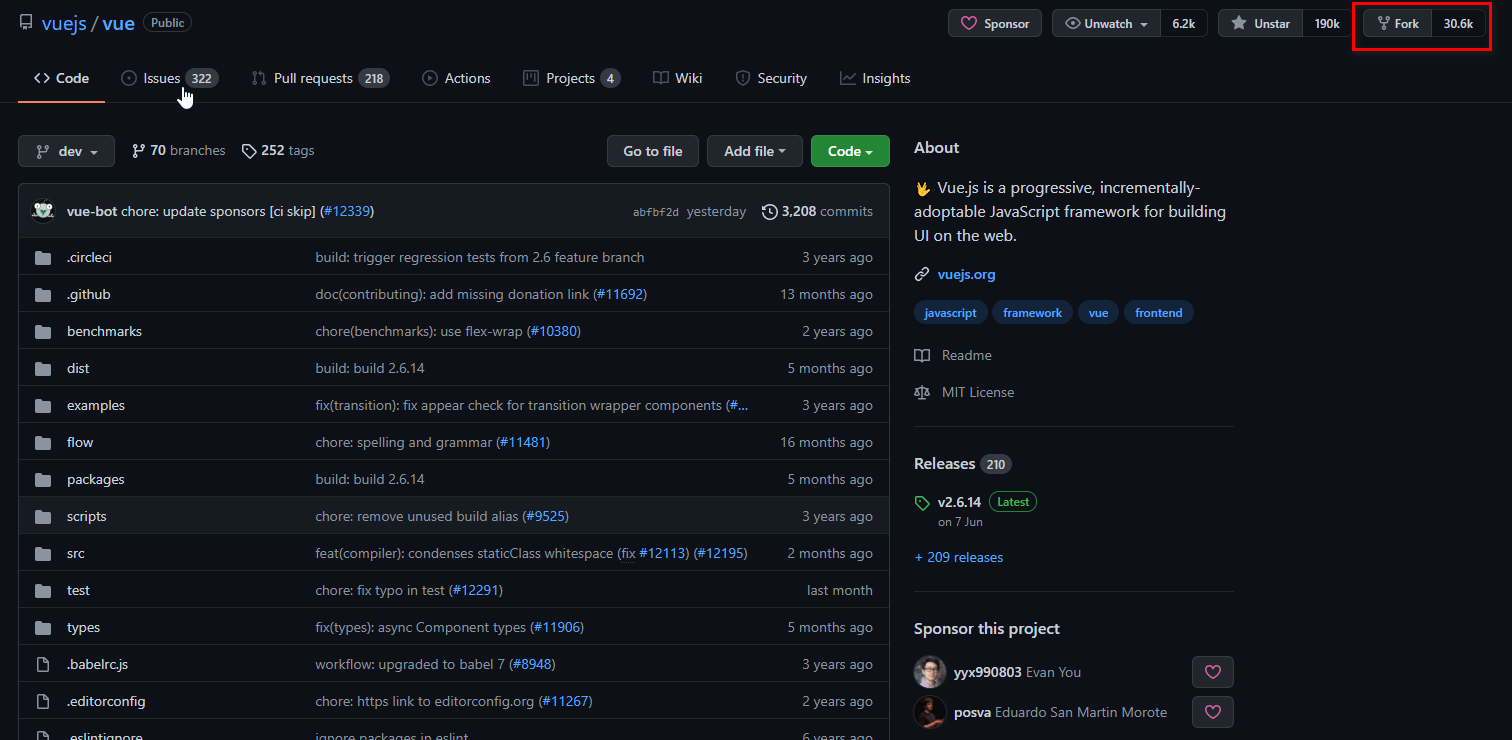1512x740 pixels.
Task: Open the vuejs.org website link
Action: coord(966,274)
